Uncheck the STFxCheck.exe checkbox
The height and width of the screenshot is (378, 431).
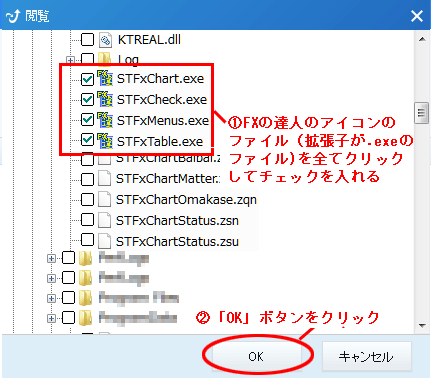pos(87,99)
